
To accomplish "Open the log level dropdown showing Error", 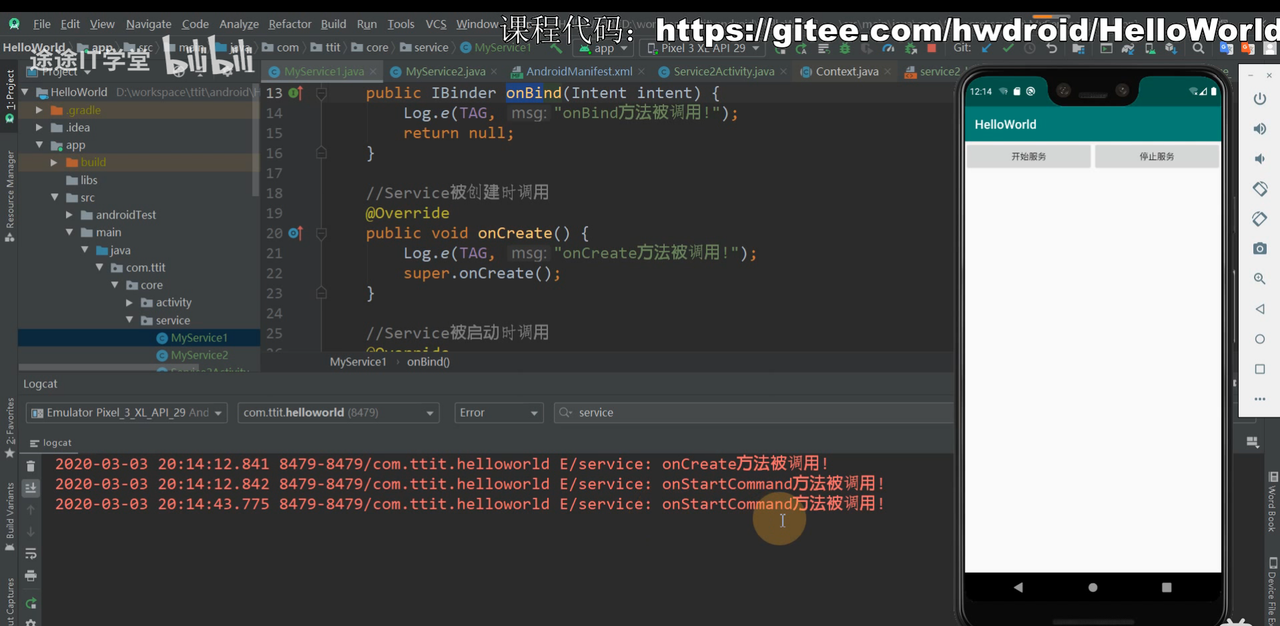I will click(498, 412).
